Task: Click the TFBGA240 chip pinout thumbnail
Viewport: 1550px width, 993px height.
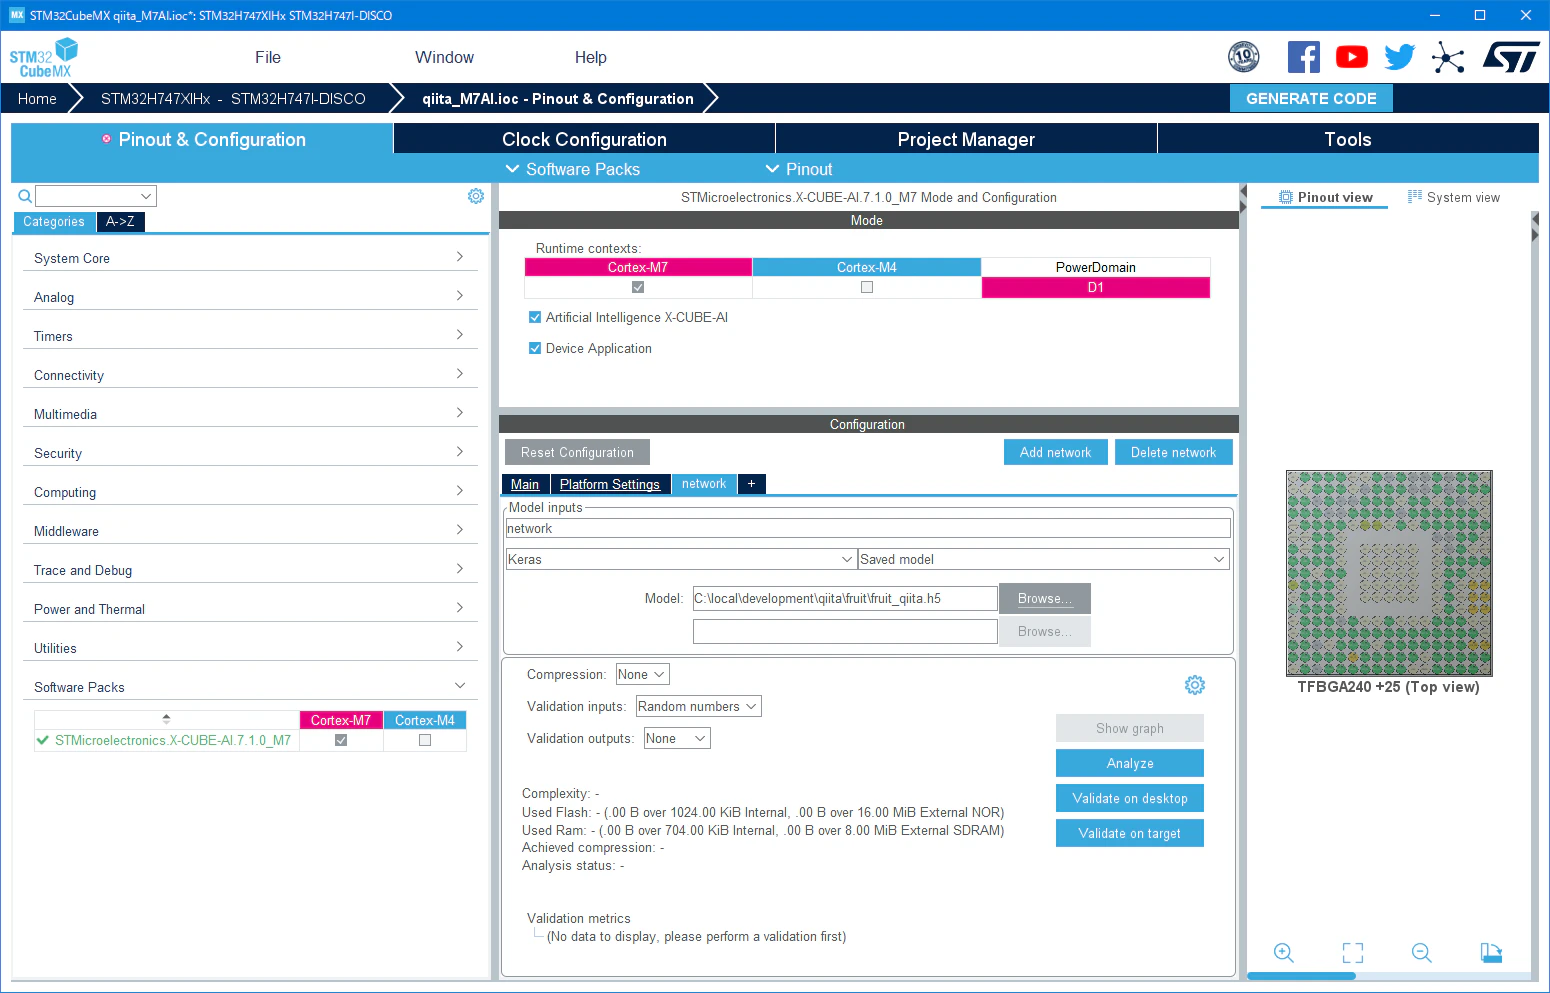Action: (1389, 573)
